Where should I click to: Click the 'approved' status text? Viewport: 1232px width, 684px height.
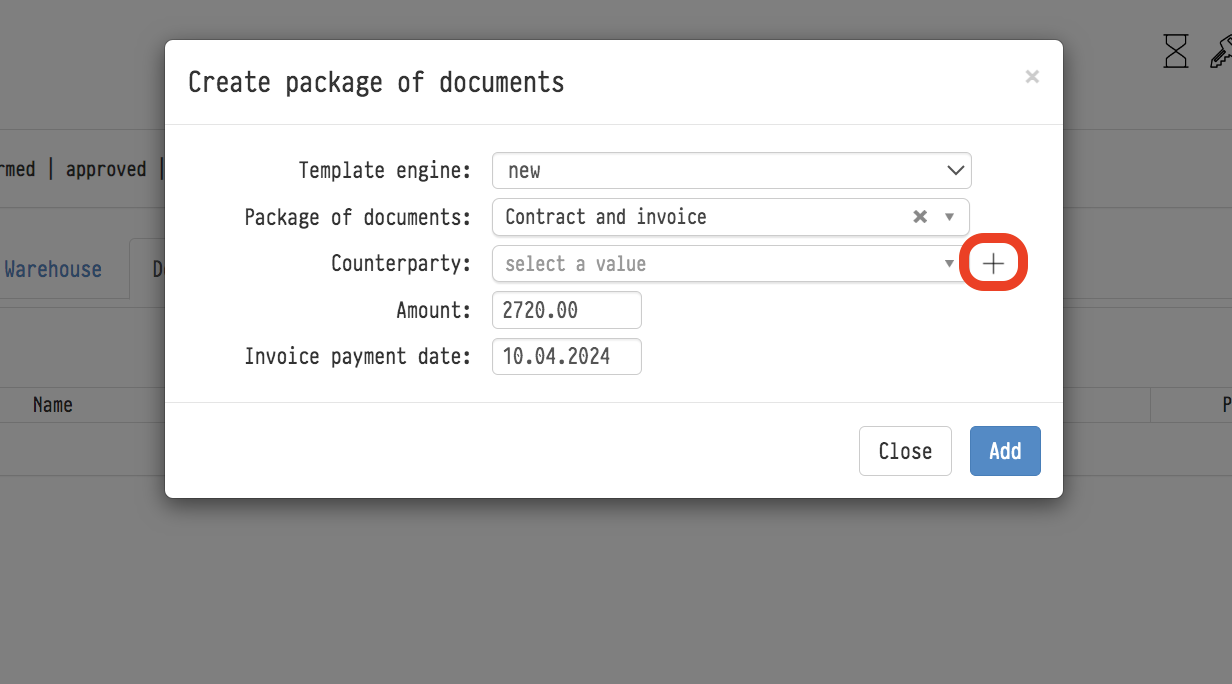(x=106, y=169)
